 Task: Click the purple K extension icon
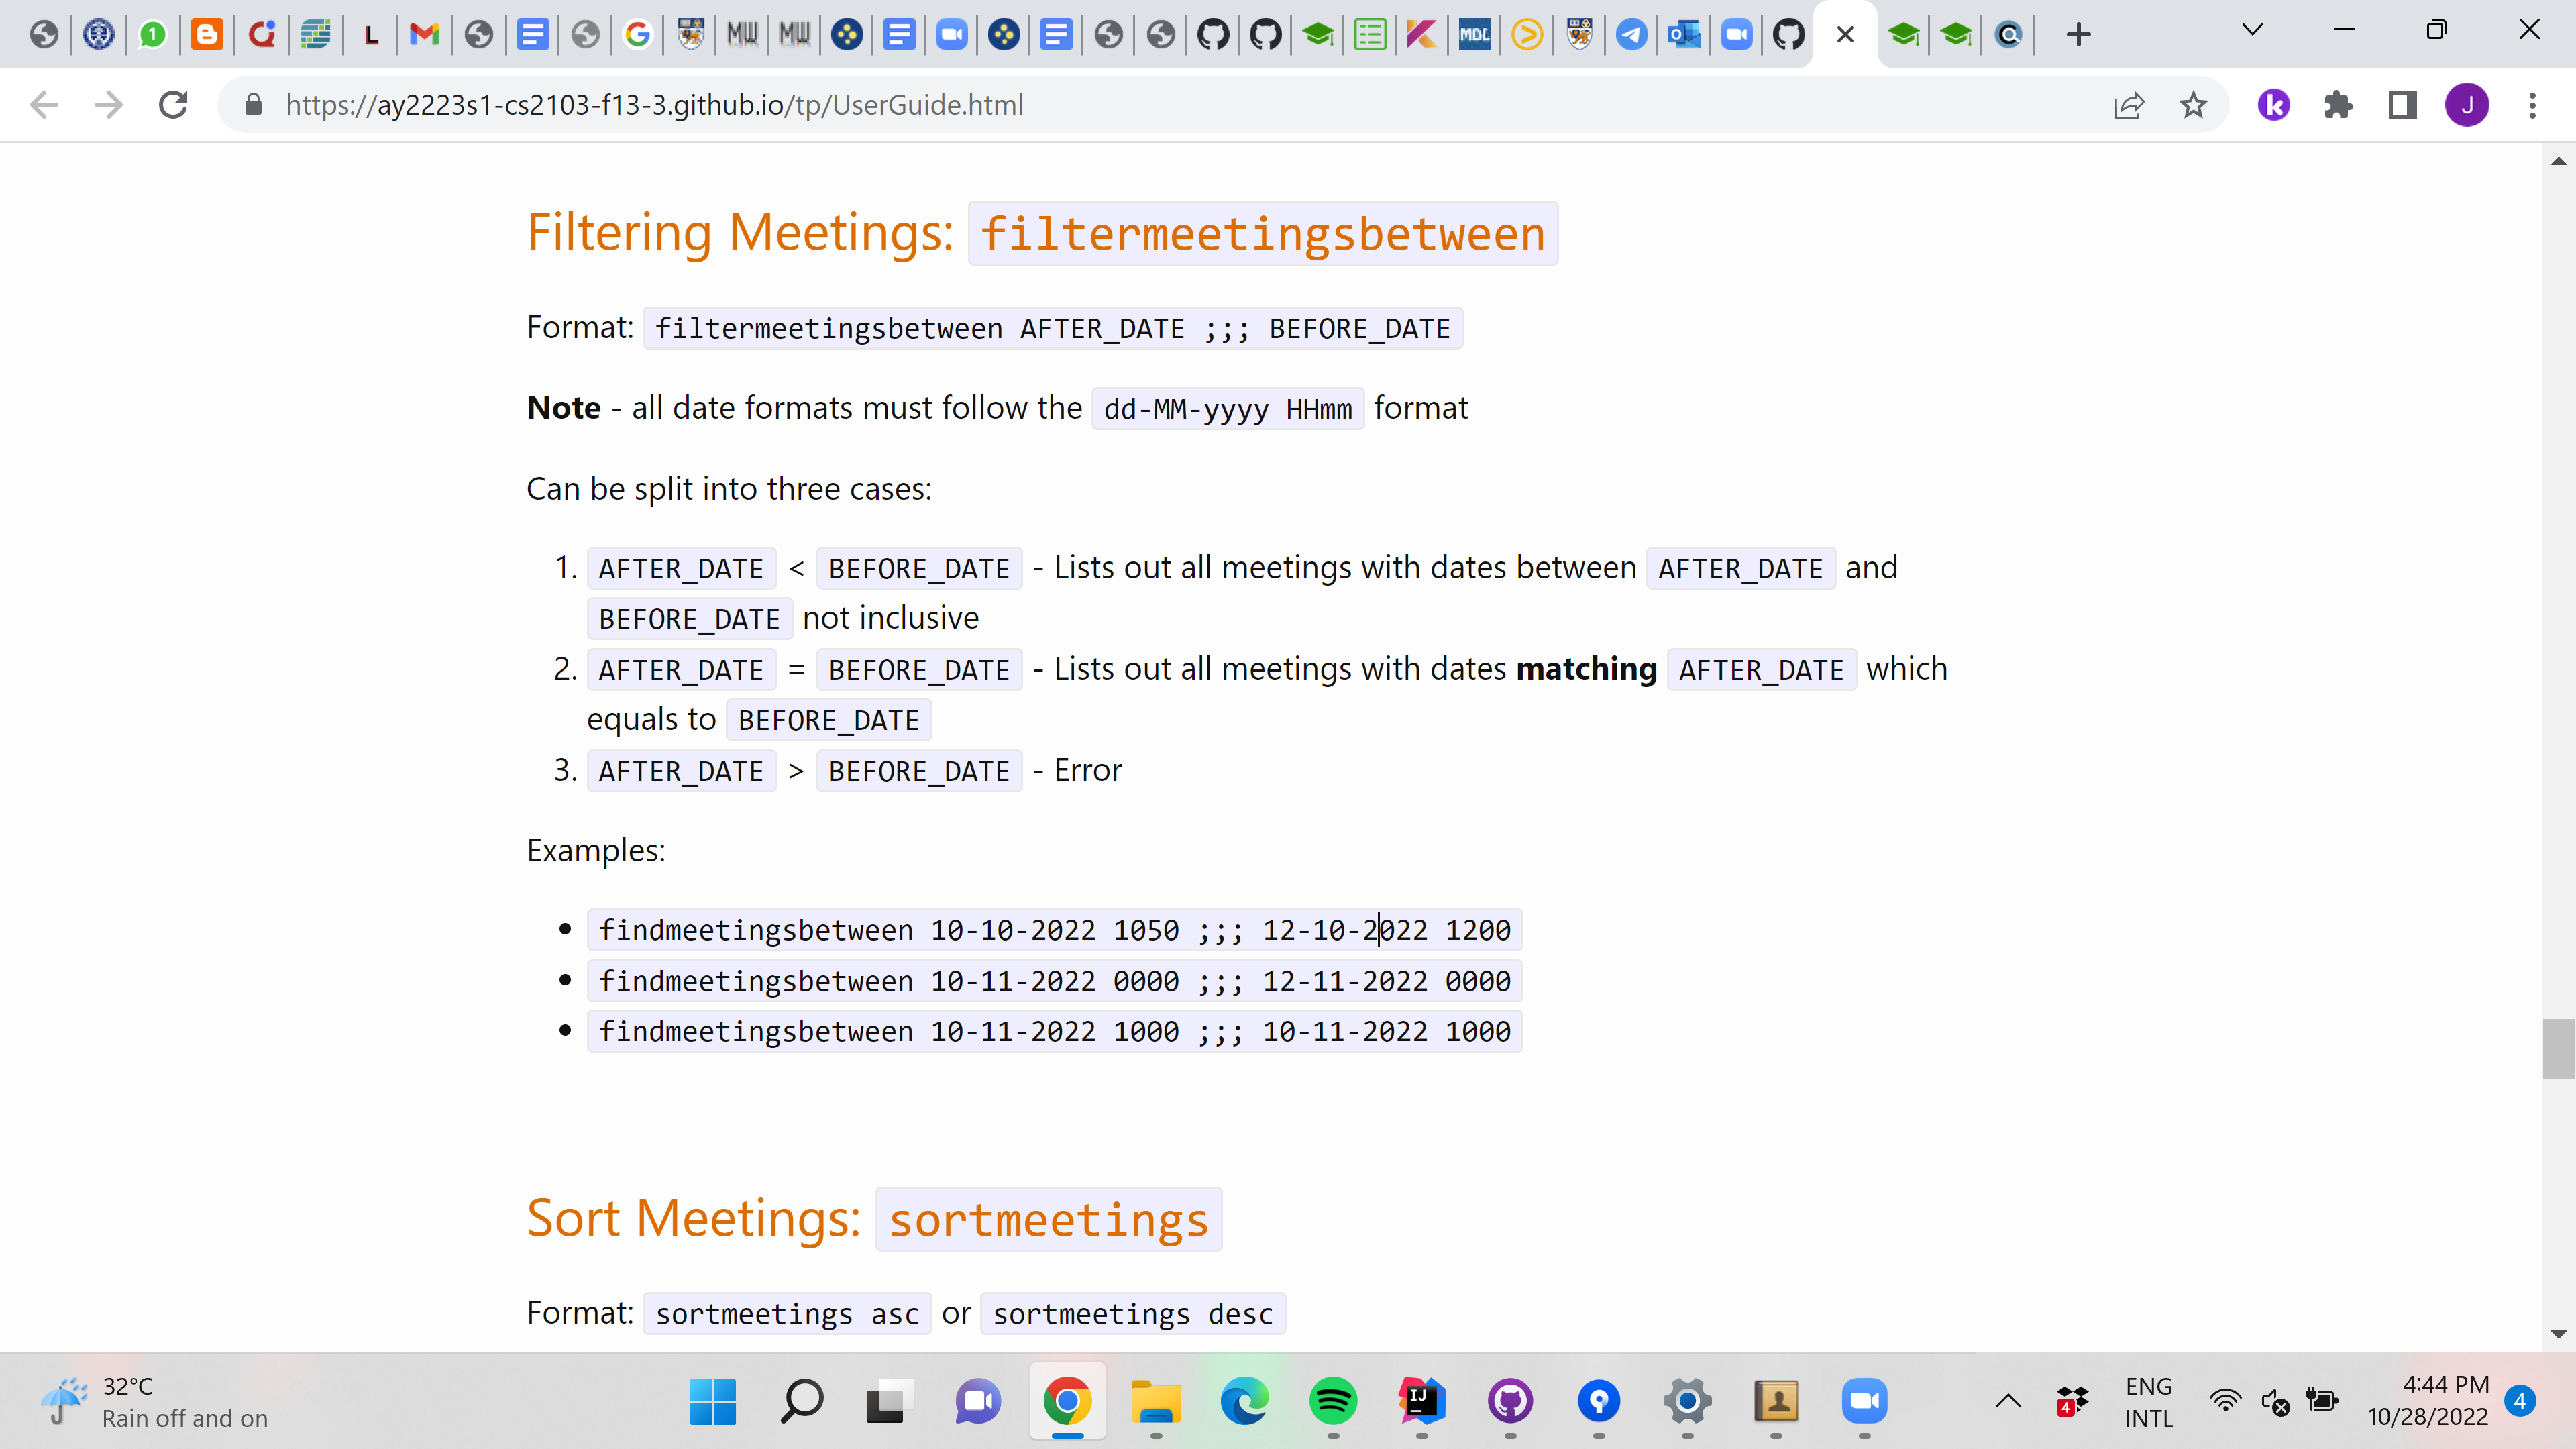[2273, 105]
